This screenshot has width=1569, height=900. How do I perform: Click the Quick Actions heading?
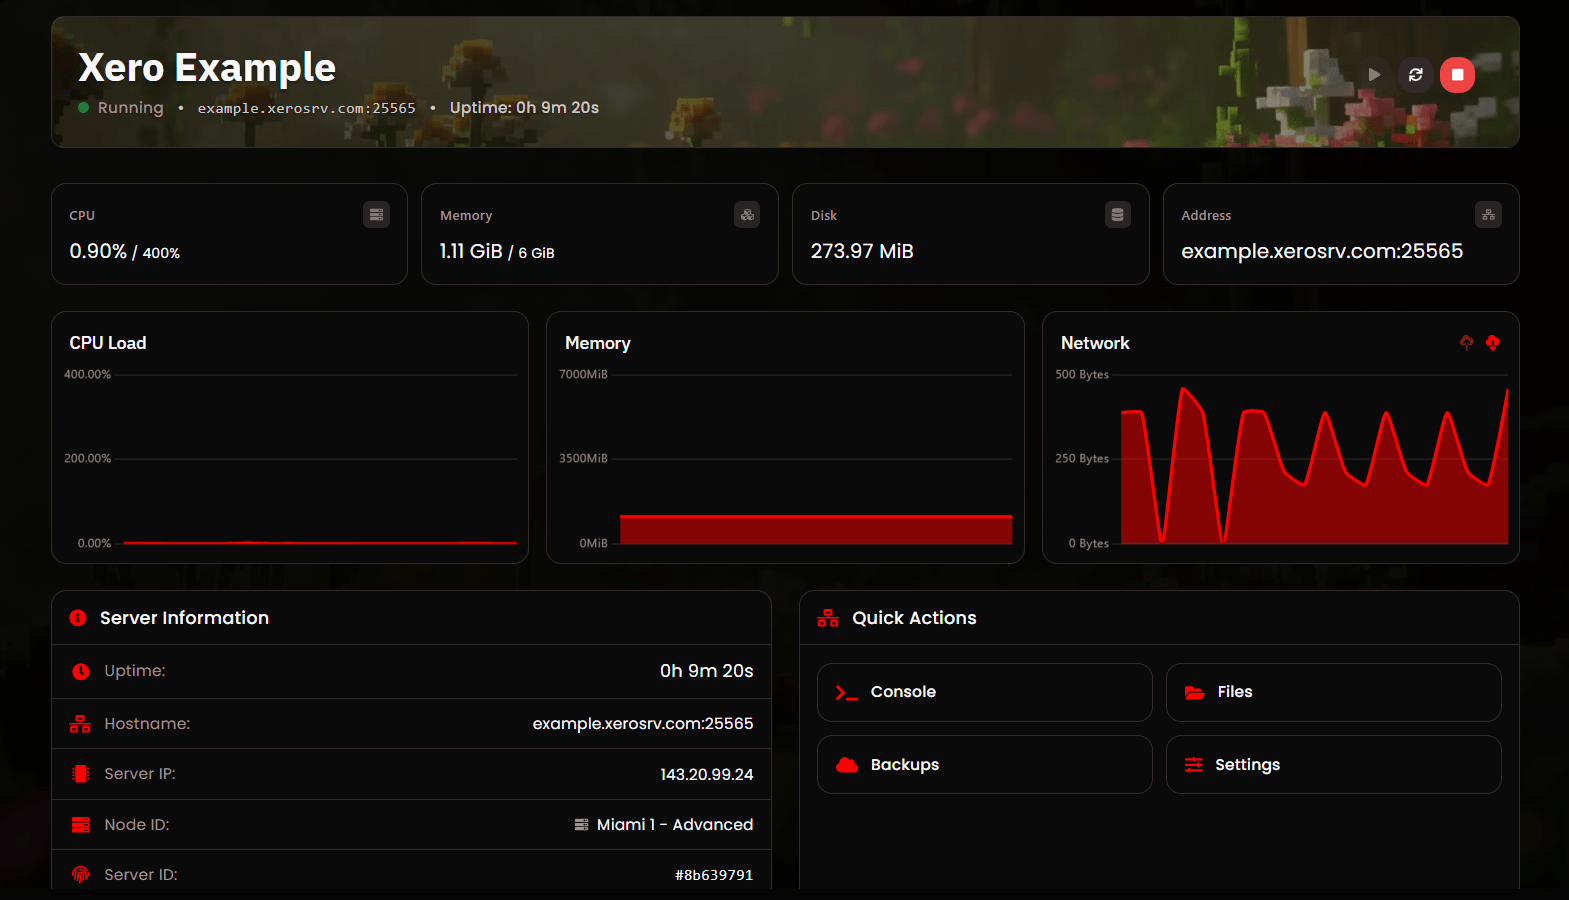[914, 618]
